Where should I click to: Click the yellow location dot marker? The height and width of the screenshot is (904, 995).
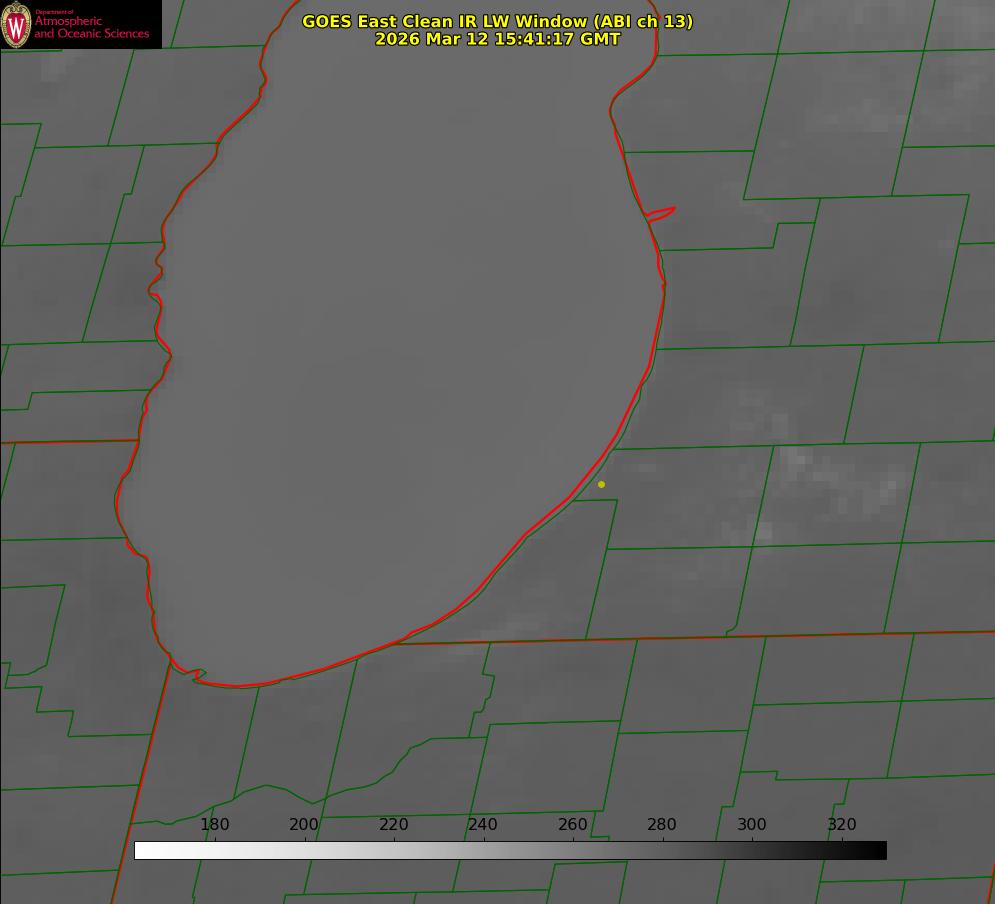tap(601, 484)
